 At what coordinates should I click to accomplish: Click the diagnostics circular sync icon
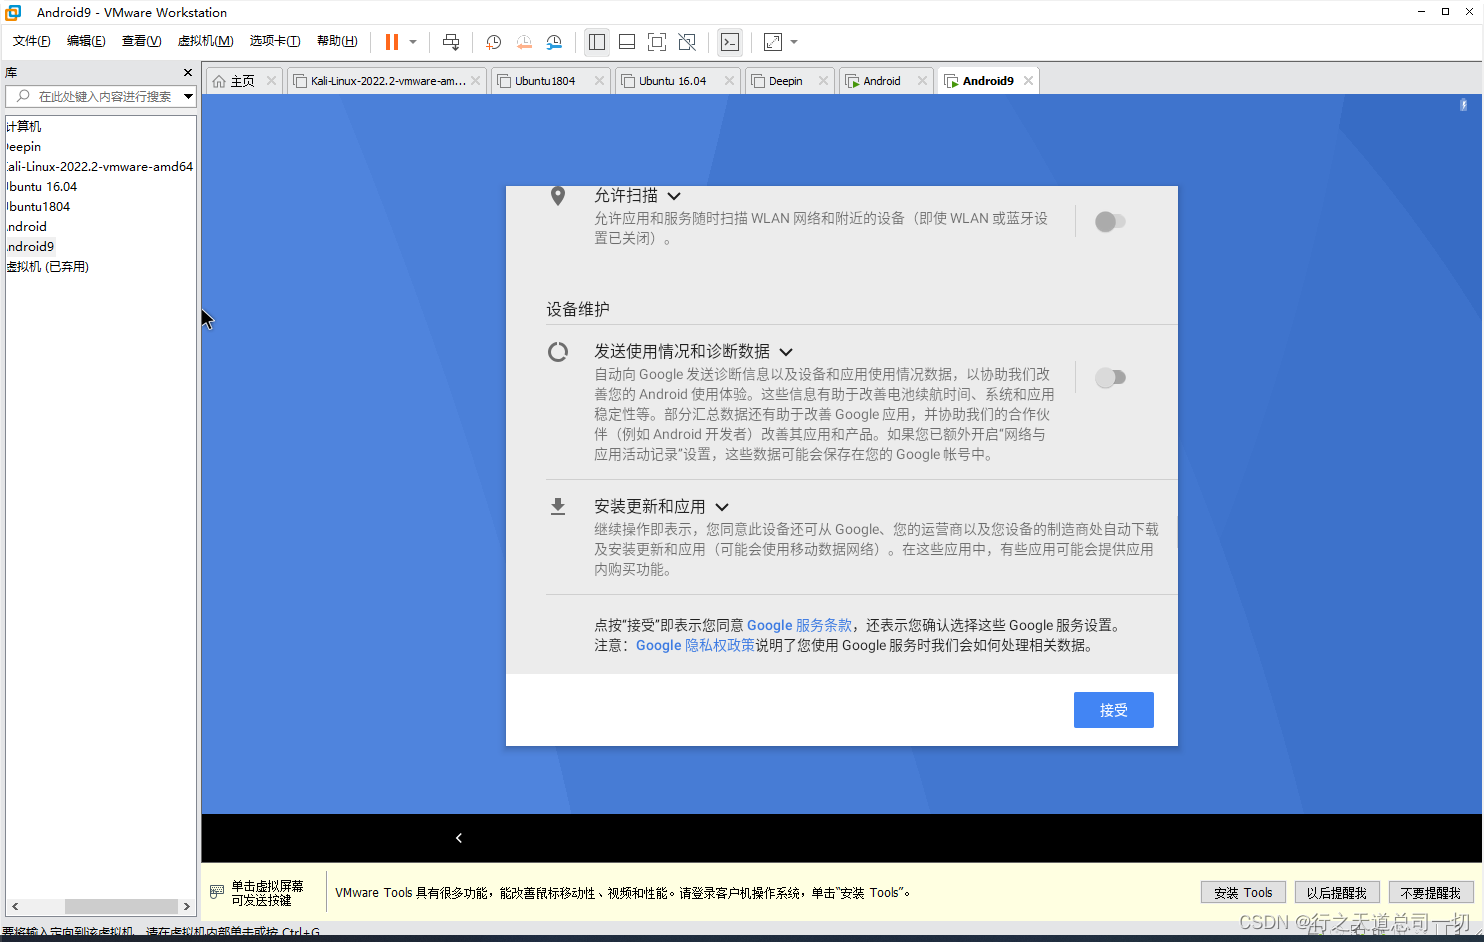coord(558,352)
